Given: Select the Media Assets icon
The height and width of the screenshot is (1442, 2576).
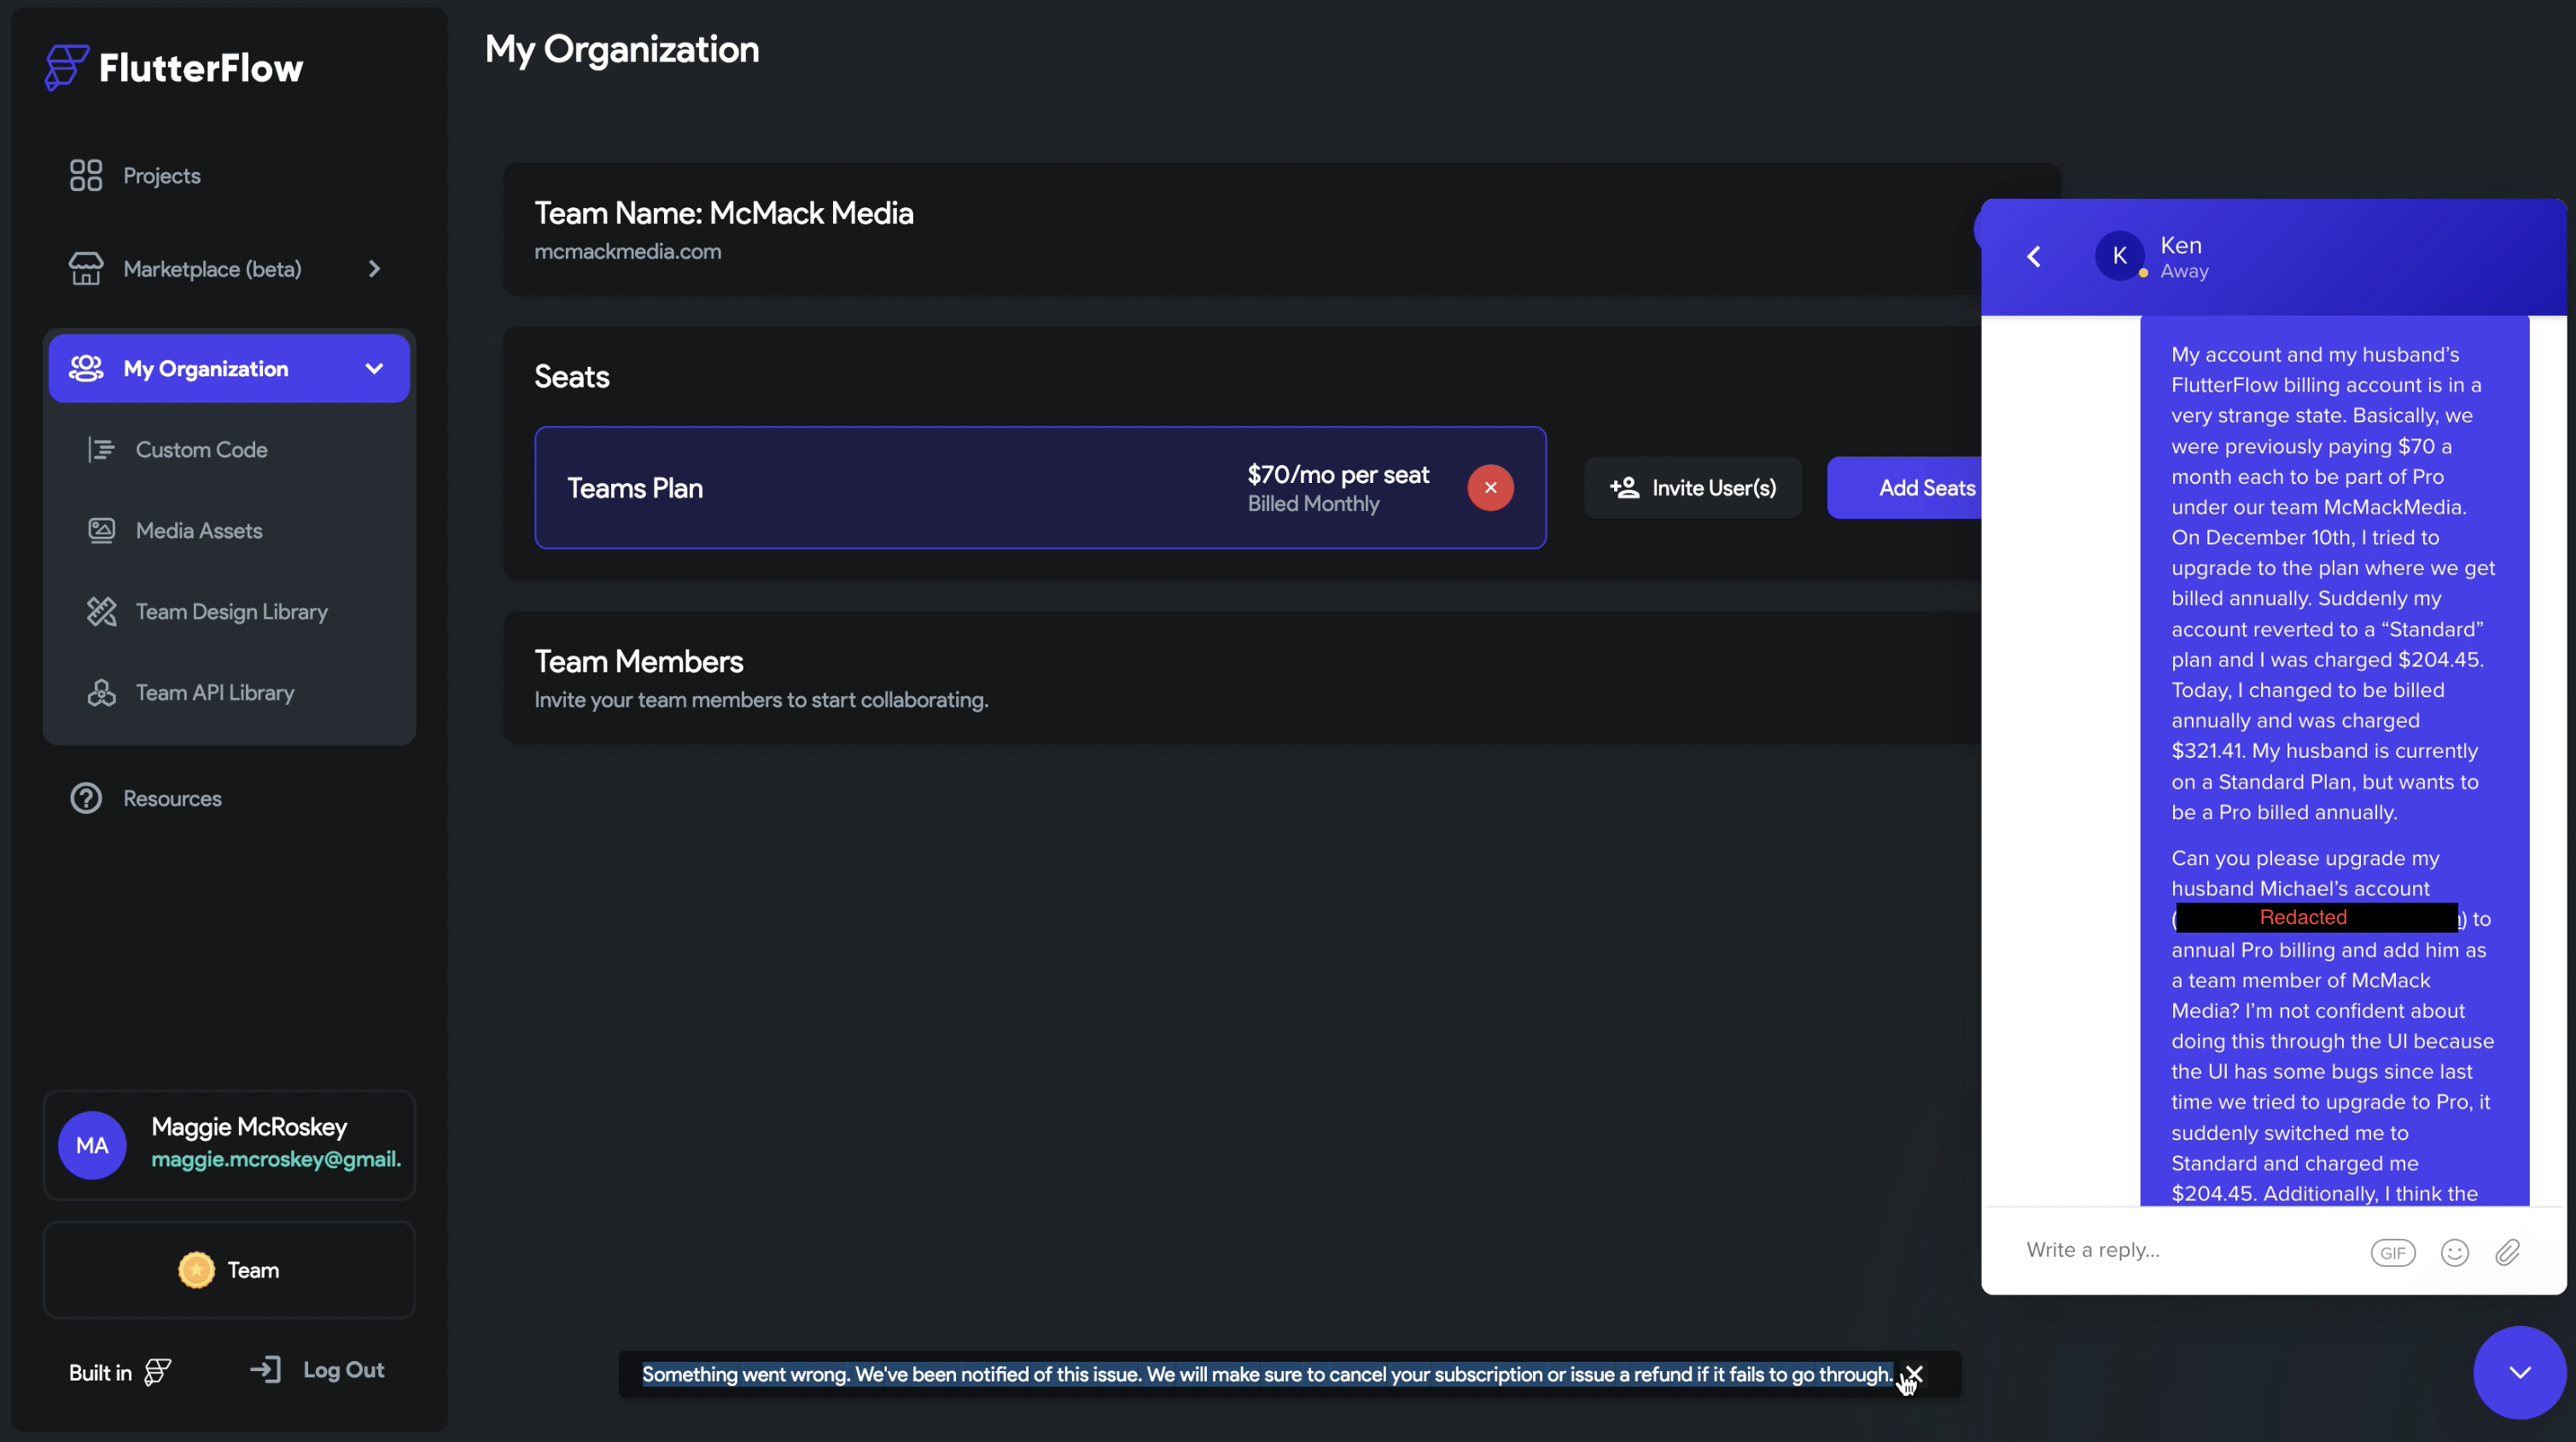Looking at the screenshot, I should pyautogui.click(x=103, y=530).
